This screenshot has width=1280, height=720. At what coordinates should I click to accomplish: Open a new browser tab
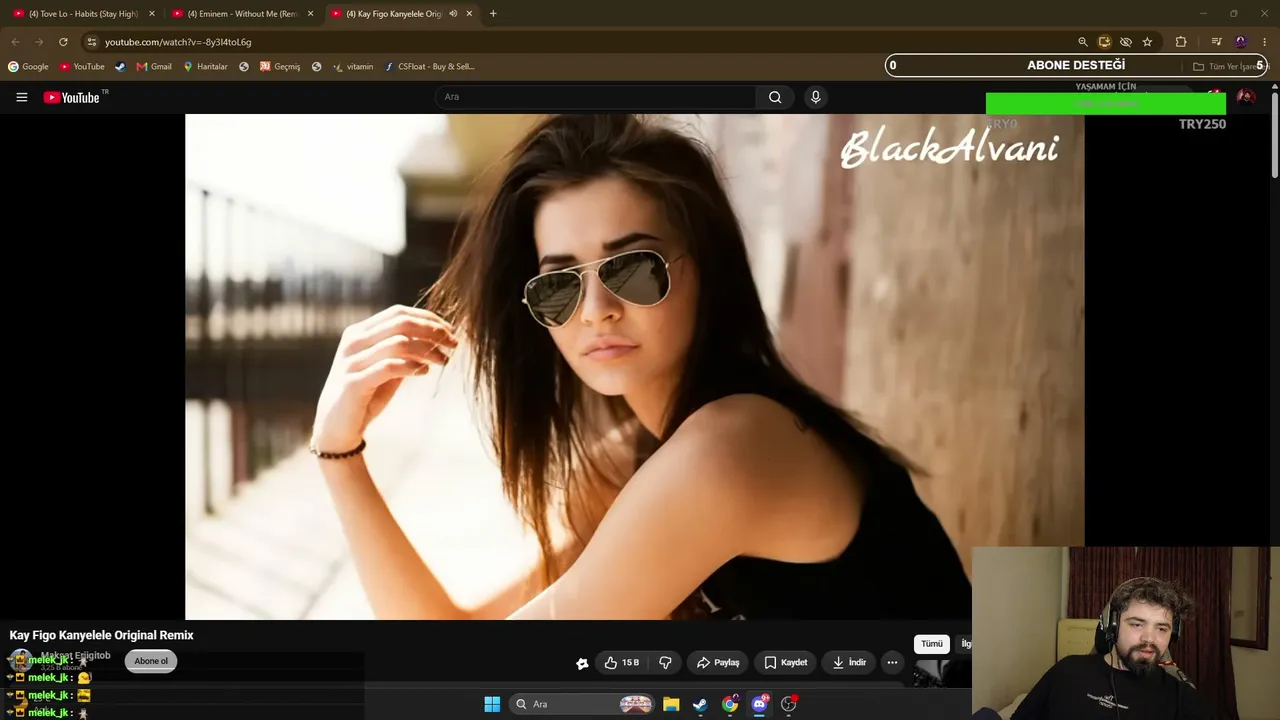pos(493,14)
